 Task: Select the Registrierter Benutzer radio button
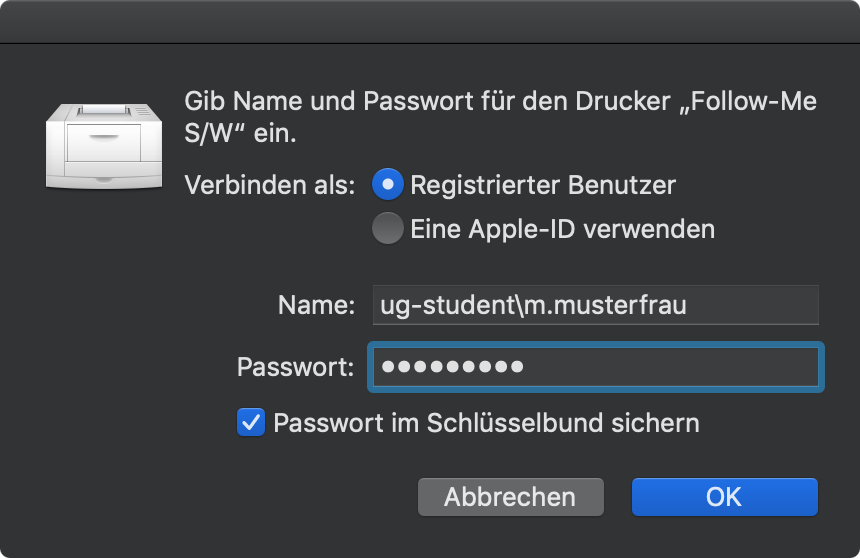388,184
